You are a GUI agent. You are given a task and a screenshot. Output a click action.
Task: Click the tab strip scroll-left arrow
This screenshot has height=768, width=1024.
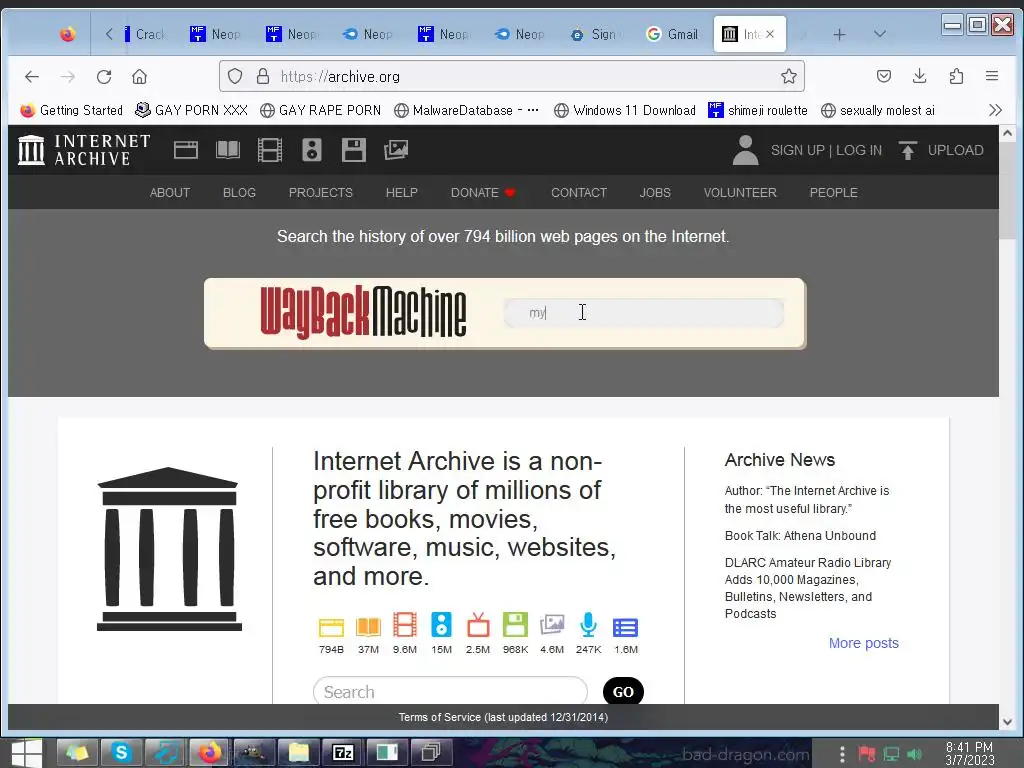pos(109,34)
